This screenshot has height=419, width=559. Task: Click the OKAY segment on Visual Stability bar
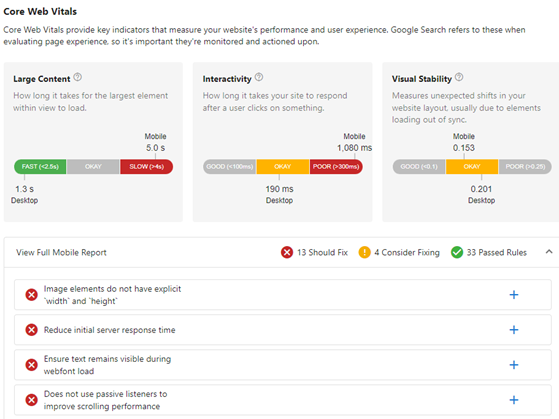coord(472,167)
